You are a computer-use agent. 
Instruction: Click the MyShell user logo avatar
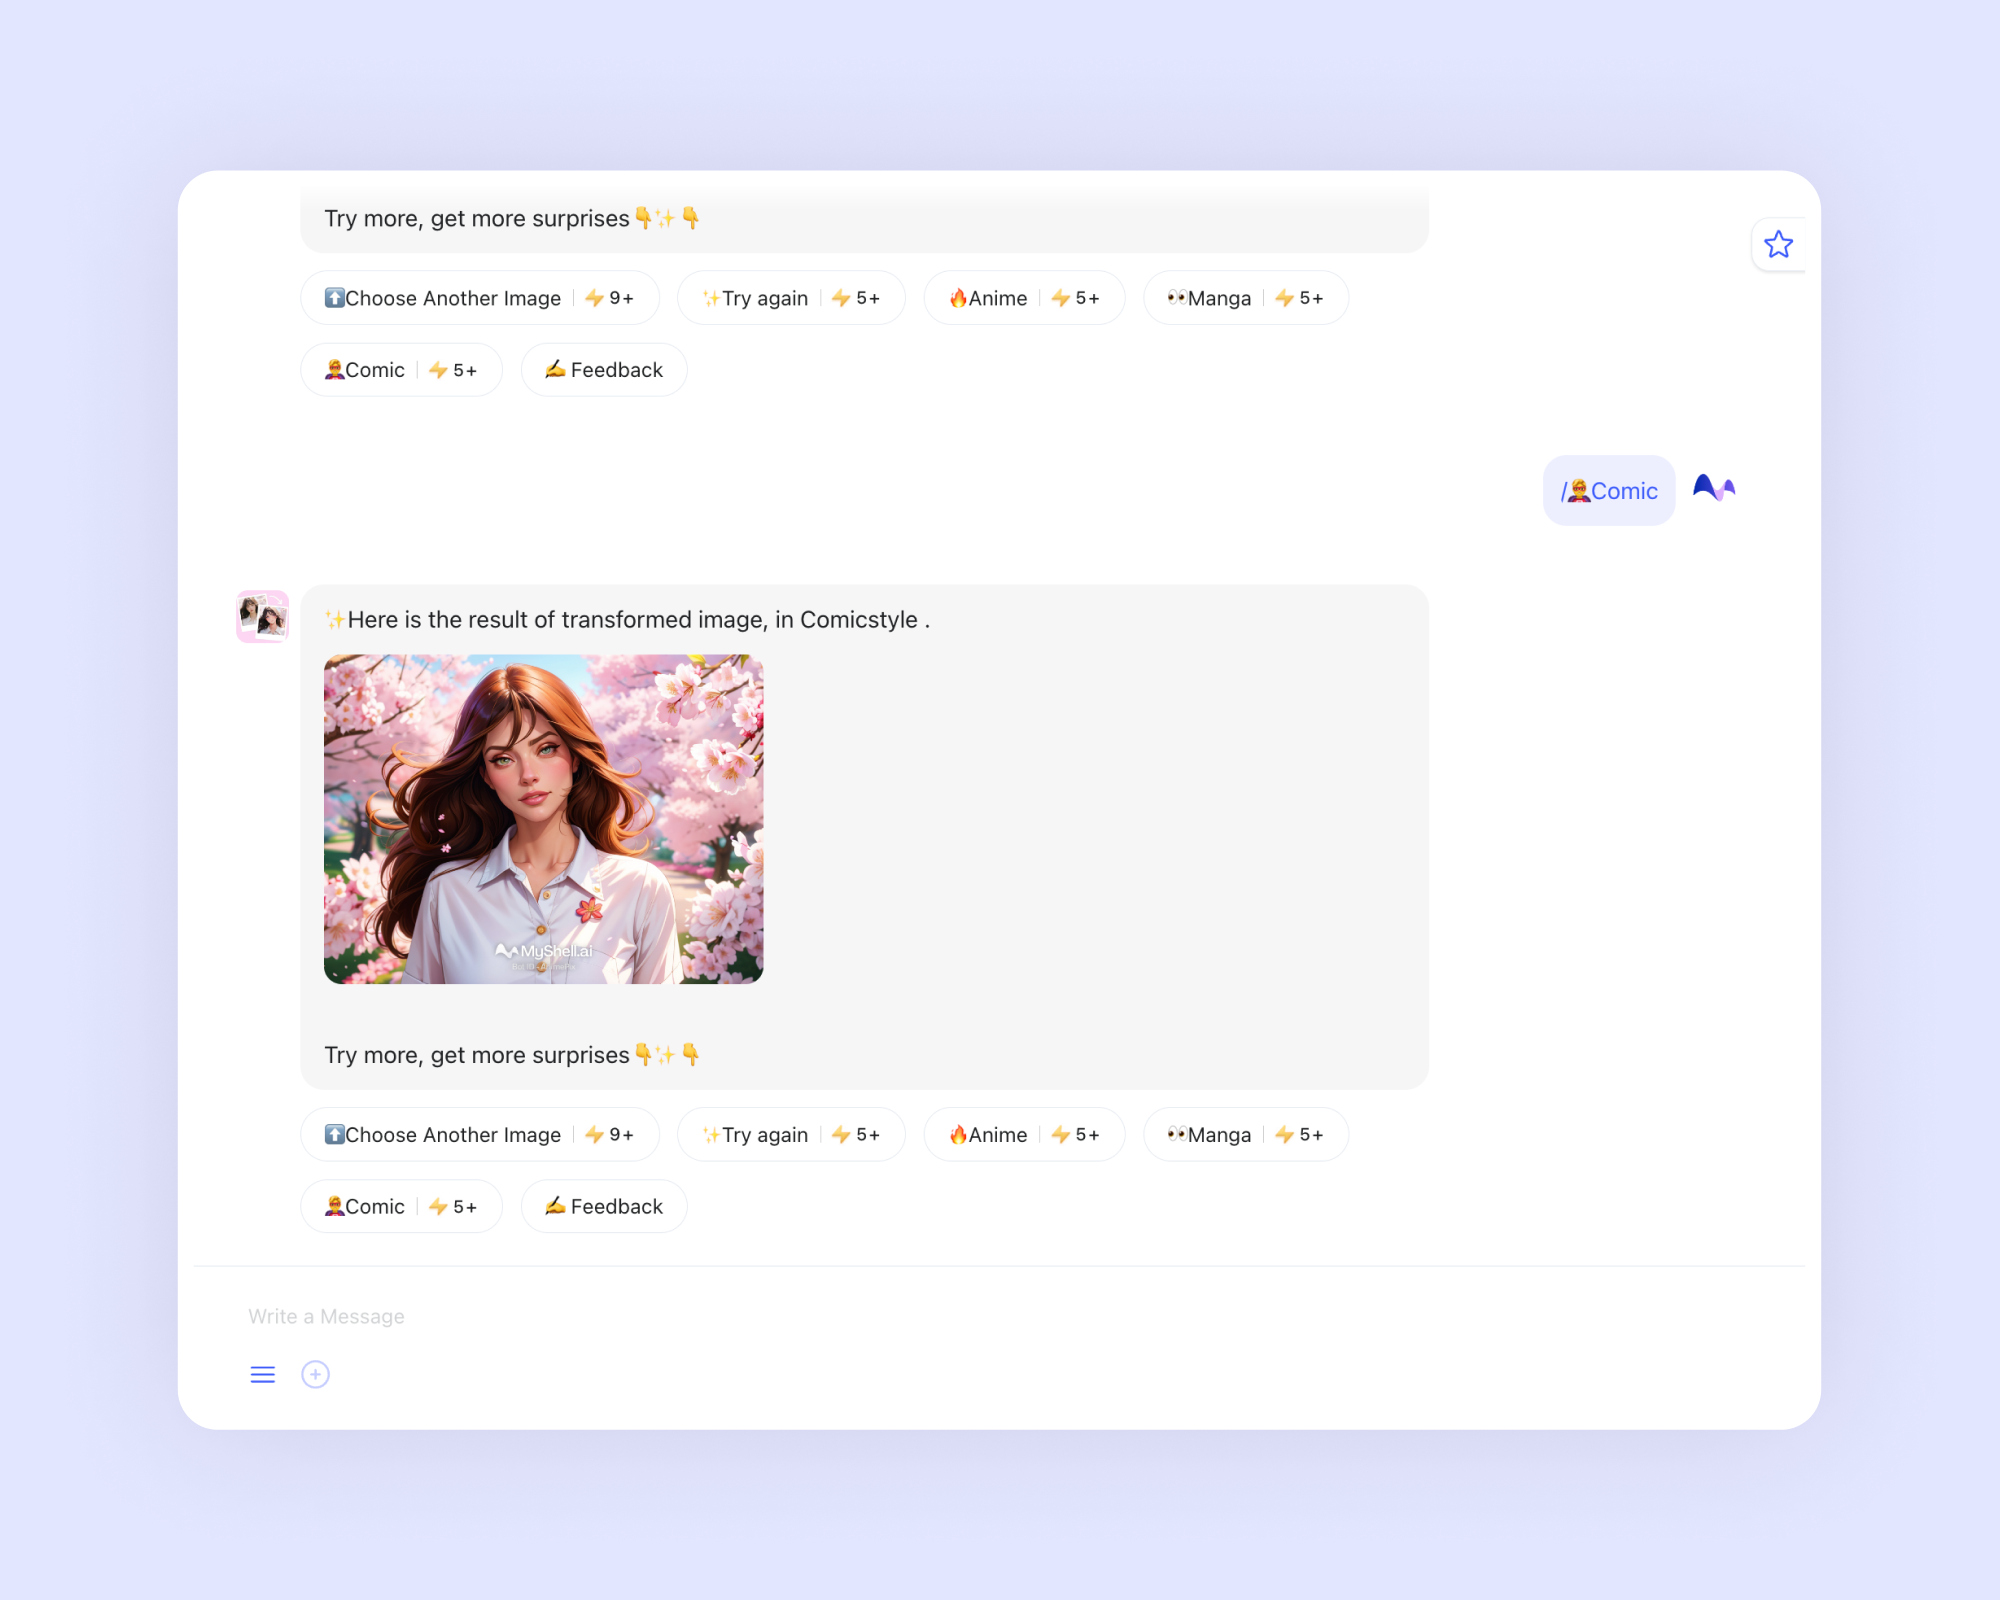1714,488
